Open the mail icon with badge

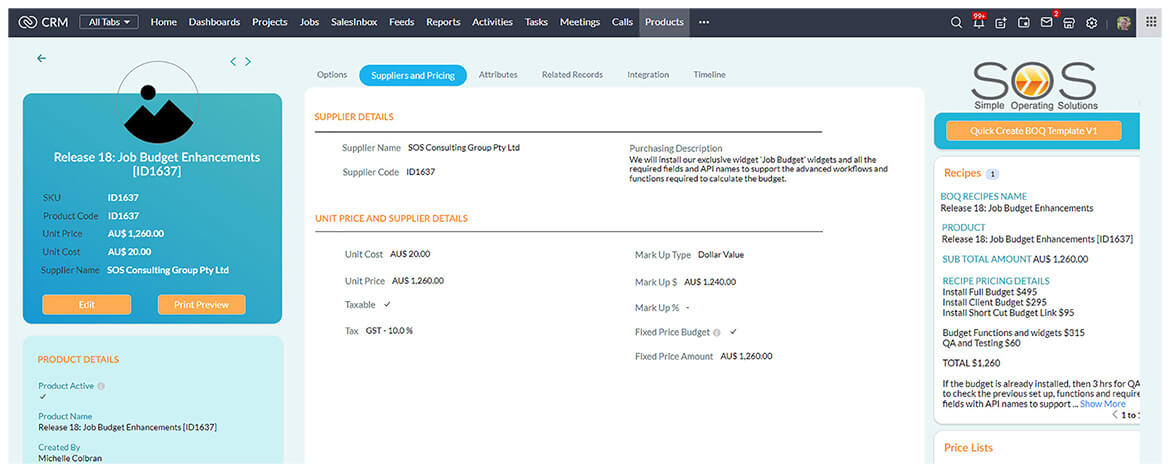1046,22
